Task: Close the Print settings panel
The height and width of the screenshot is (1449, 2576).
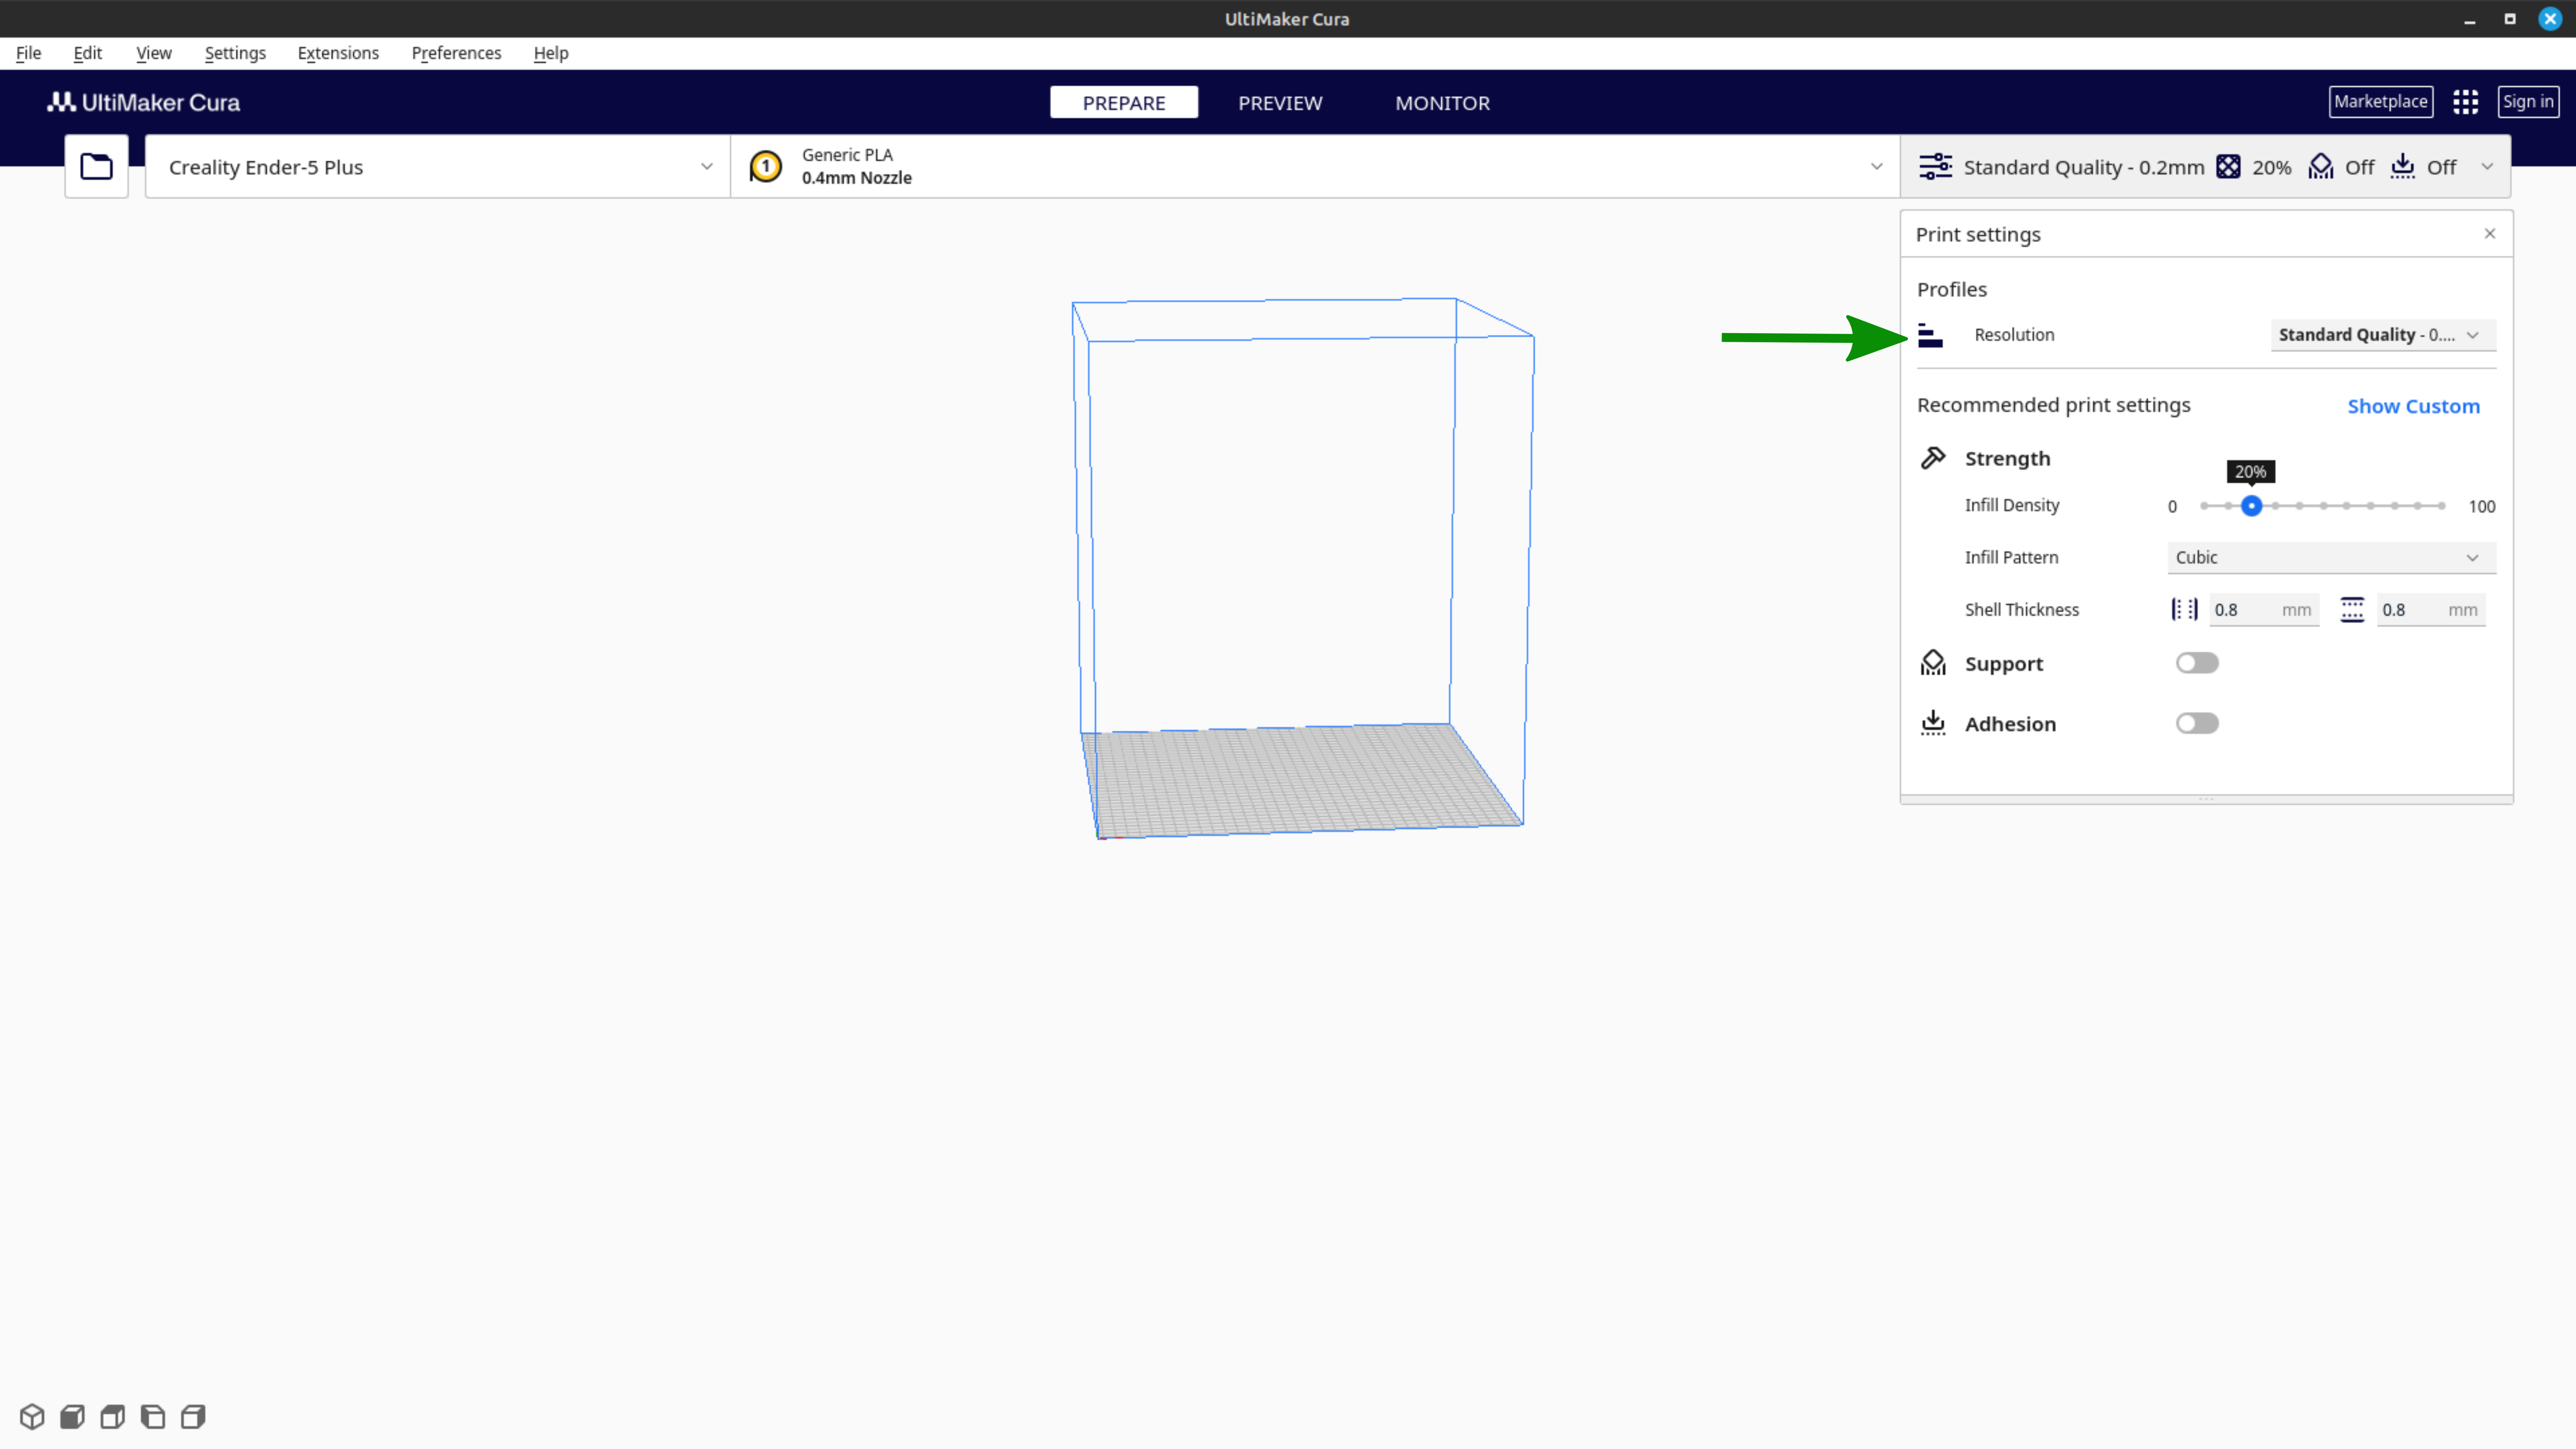Action: [x=2490, y=233]
